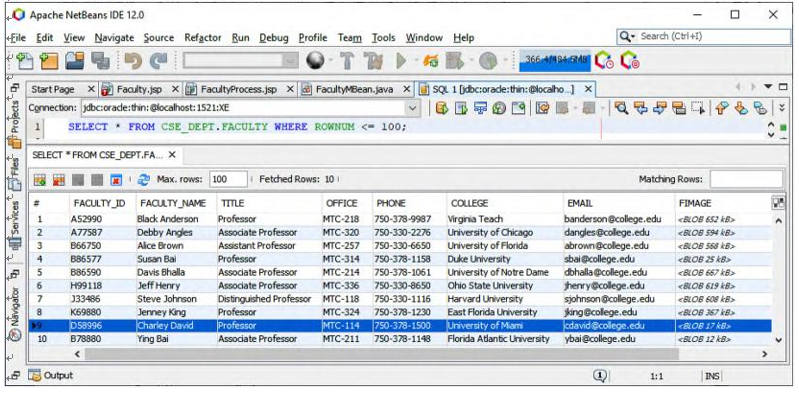Maximize the editor window square icon
Screen dimensions: 799x393
click(x=783, y=87)
